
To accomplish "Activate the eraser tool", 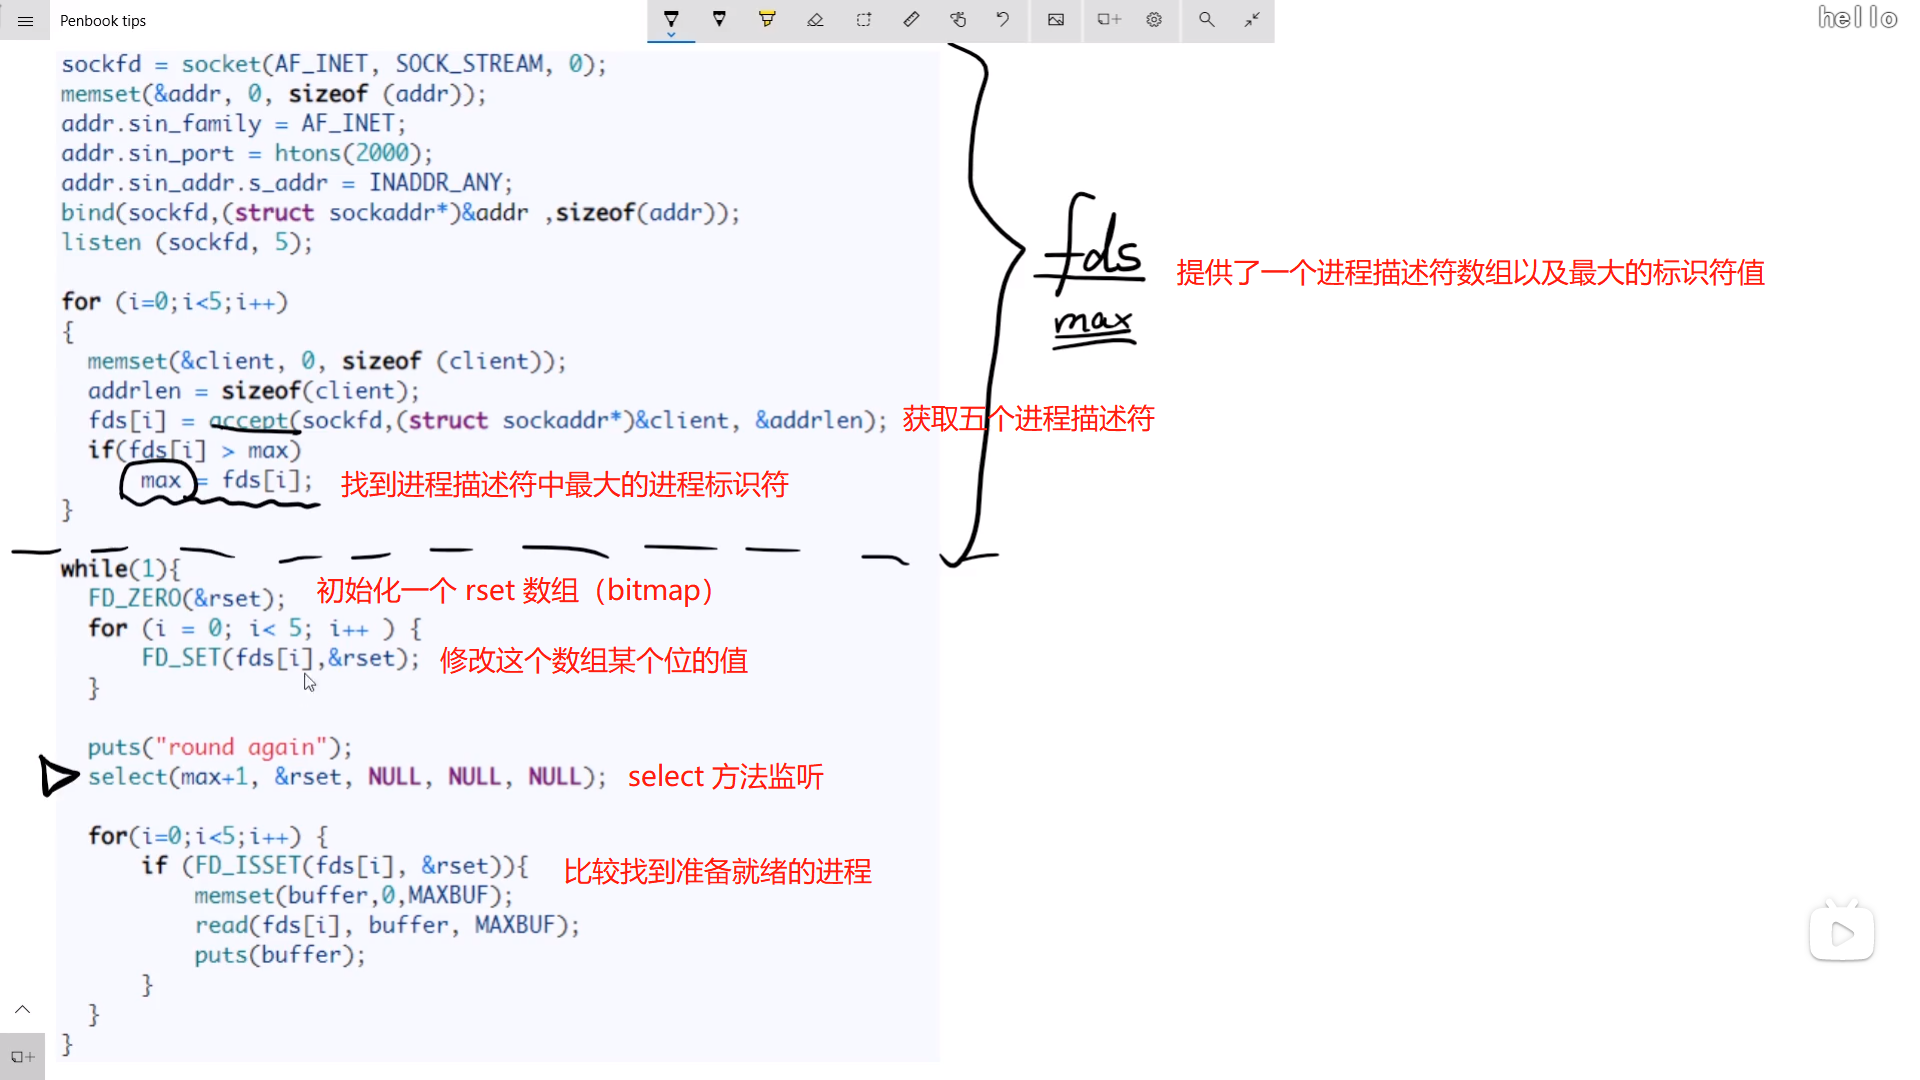I will coord(815,19).
